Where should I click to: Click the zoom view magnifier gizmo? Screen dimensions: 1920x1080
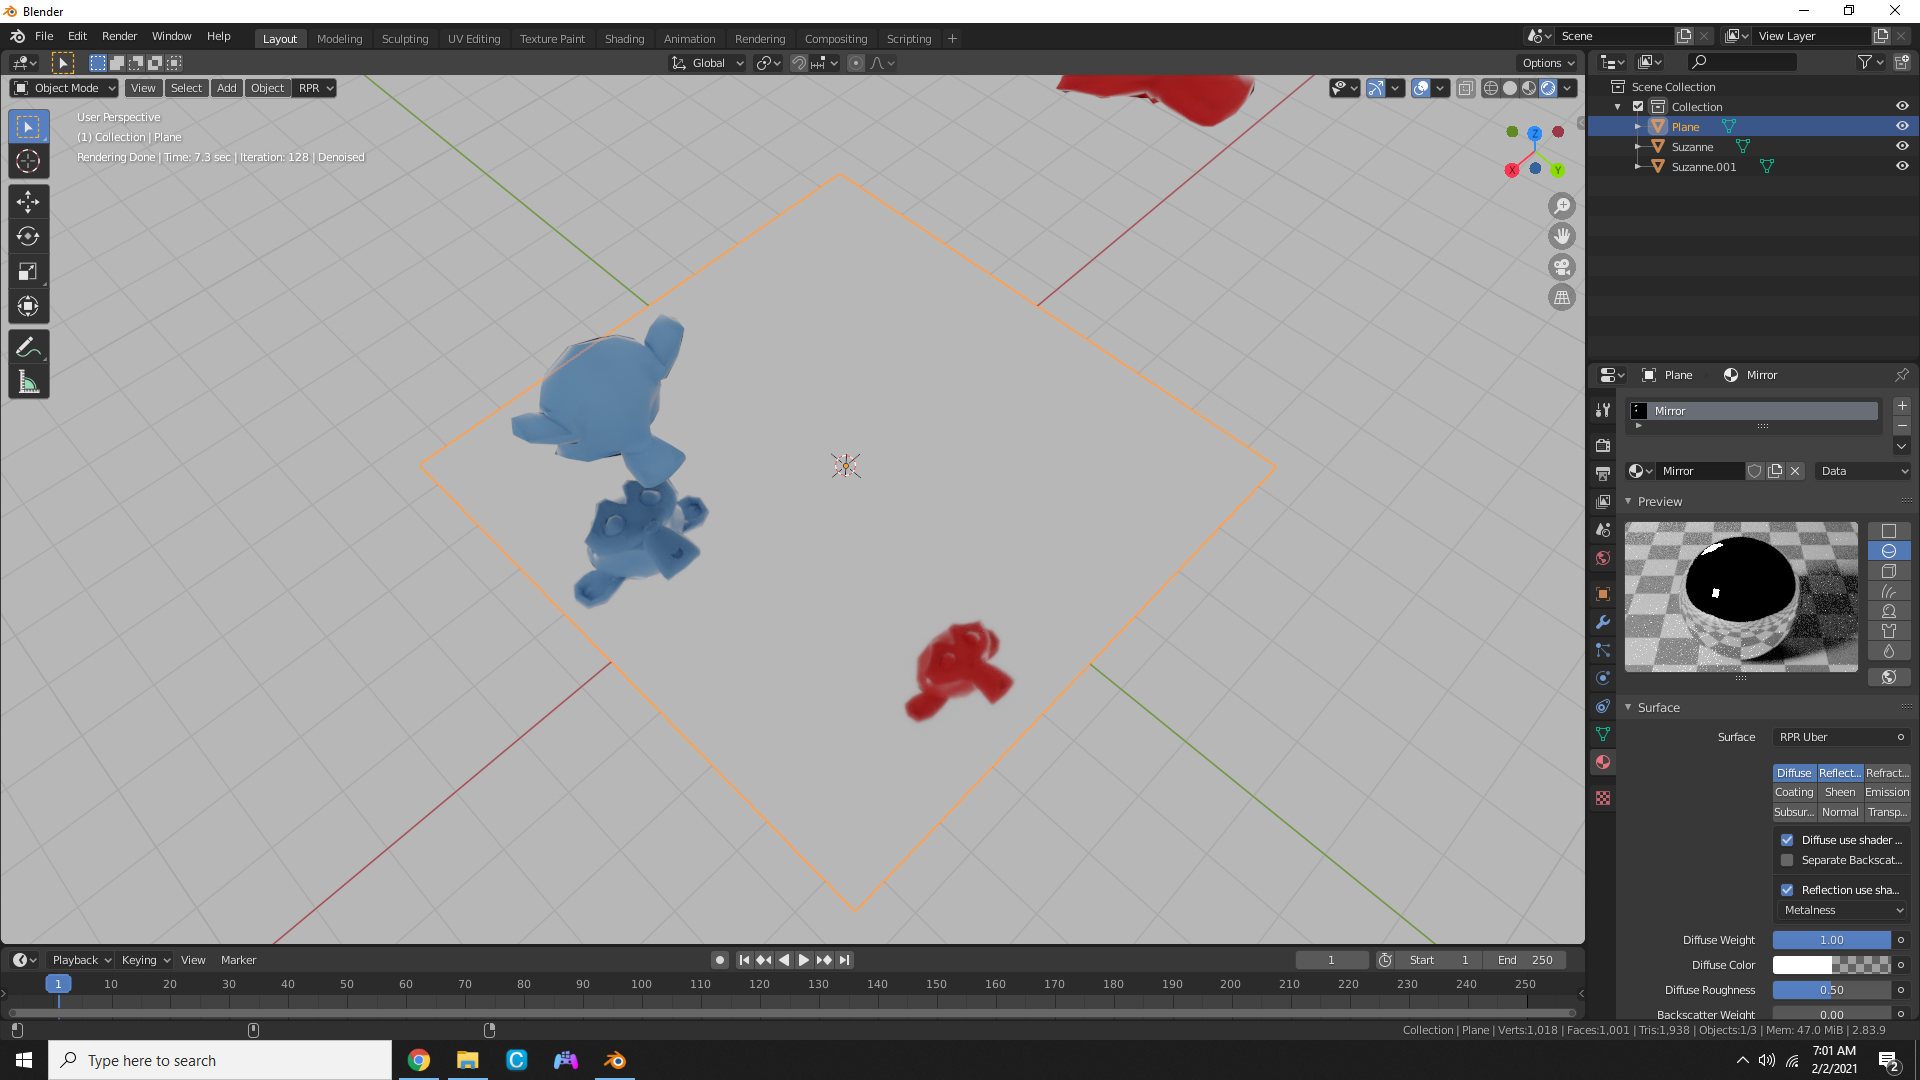click(x=1561, y=206)
